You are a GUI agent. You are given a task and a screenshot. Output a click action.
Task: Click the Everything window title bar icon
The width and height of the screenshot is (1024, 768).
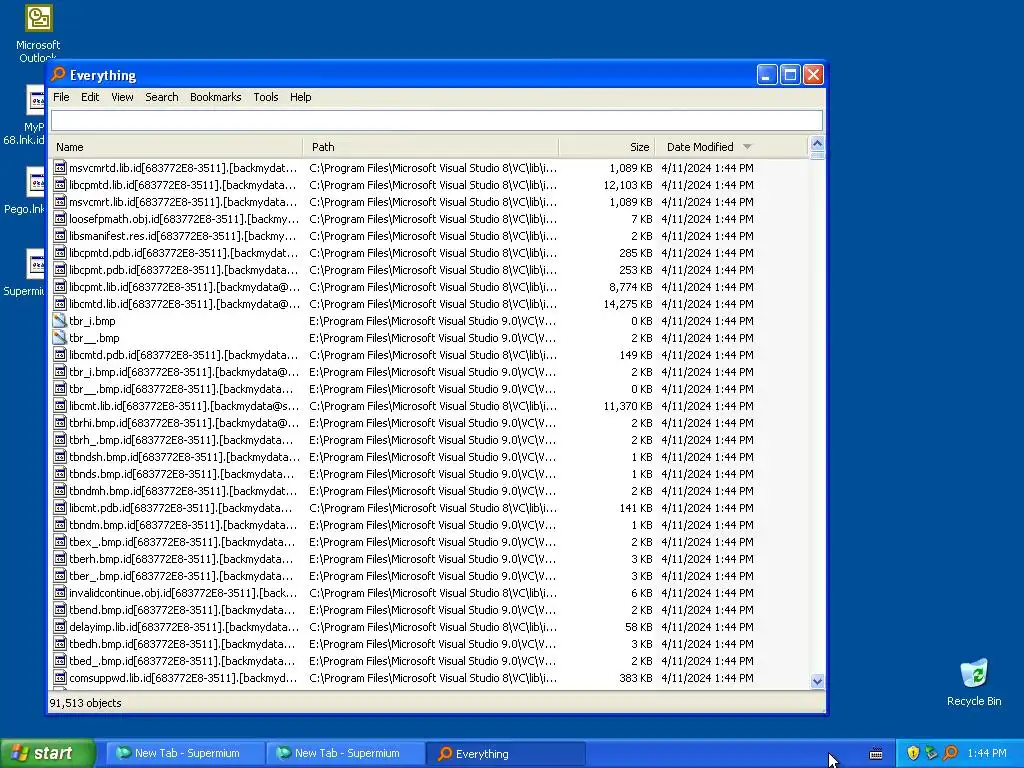click(58, 74)
